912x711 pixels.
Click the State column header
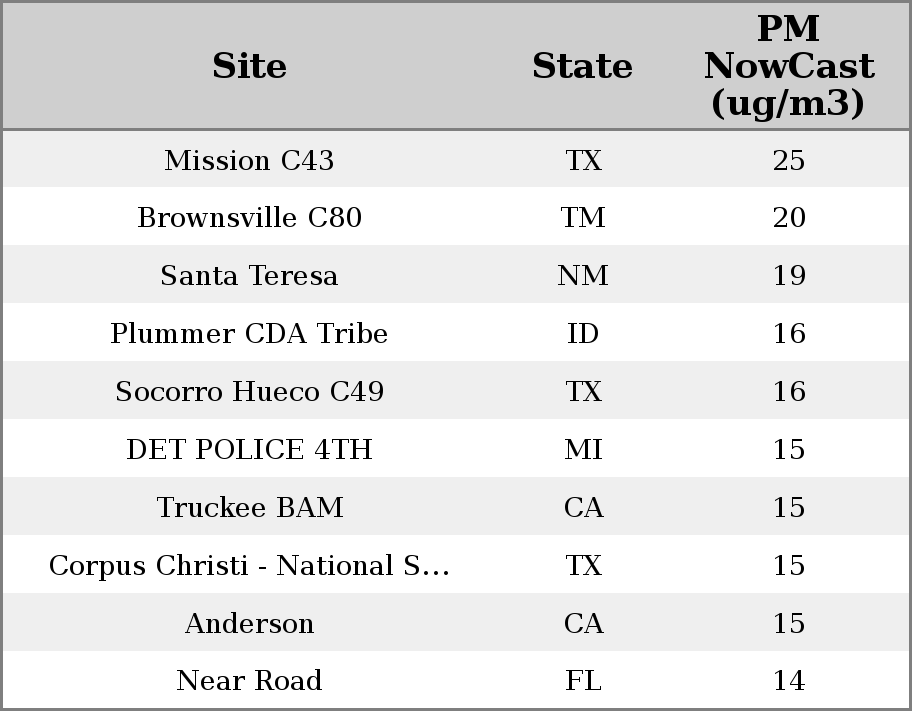(x=582, y=66)
